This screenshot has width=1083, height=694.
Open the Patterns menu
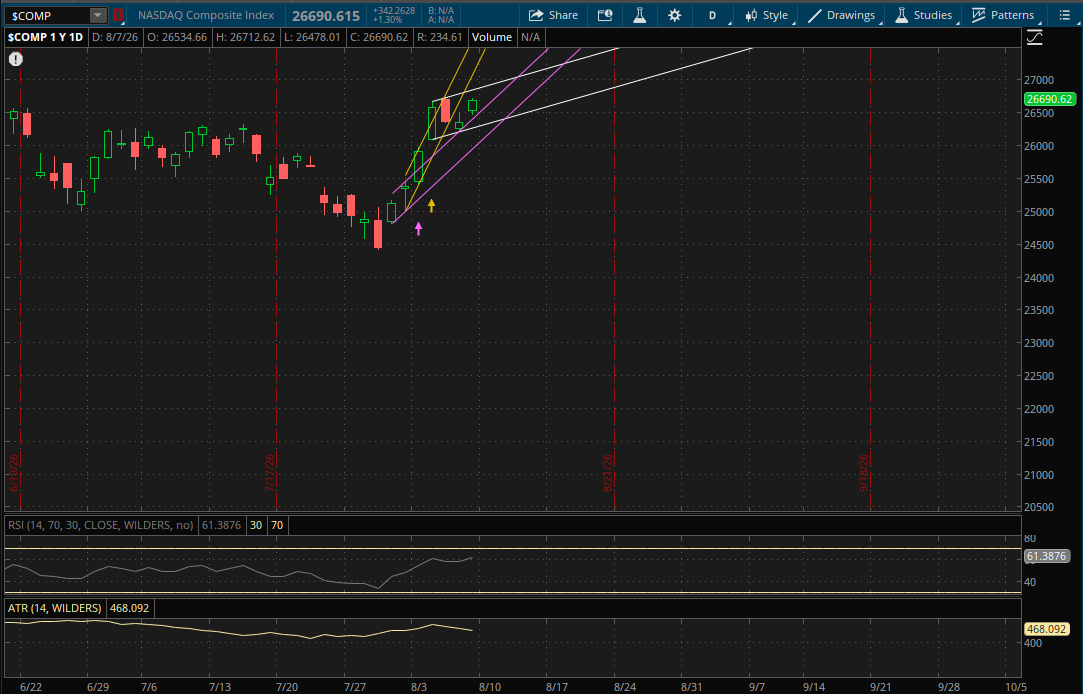coord(1003,15)
